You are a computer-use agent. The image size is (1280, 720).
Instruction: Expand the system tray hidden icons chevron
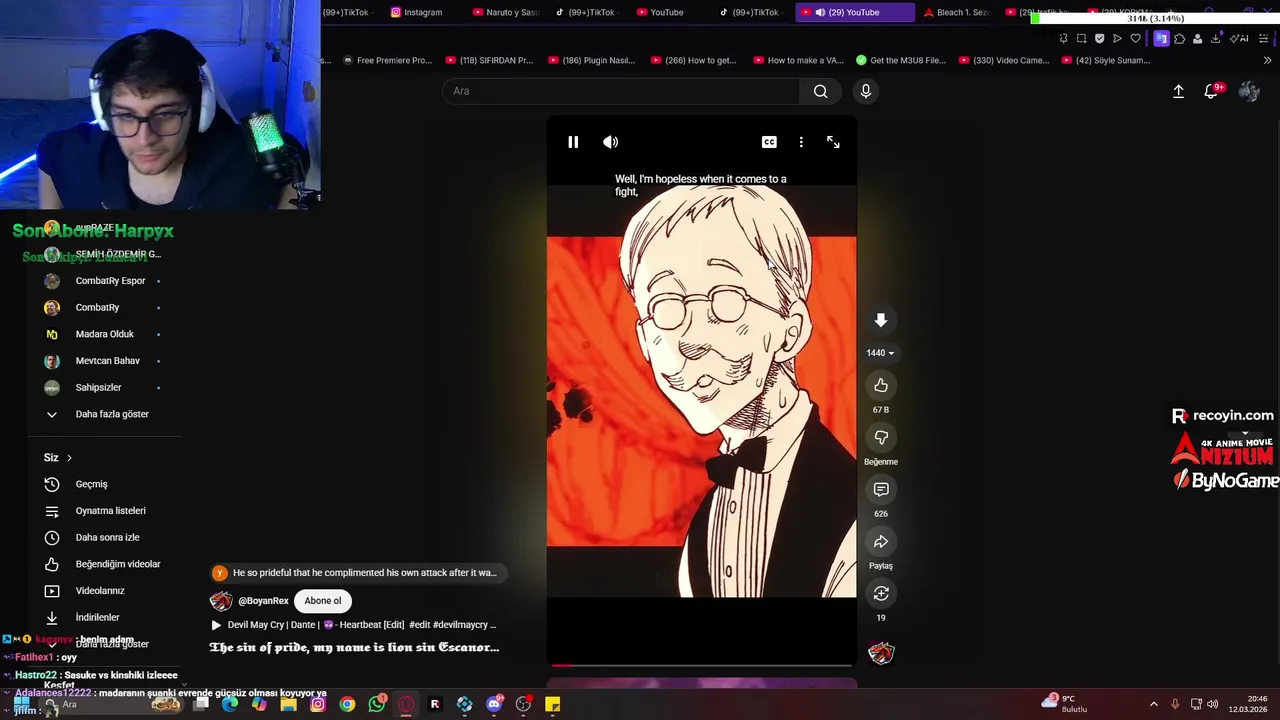point(1153,704)
